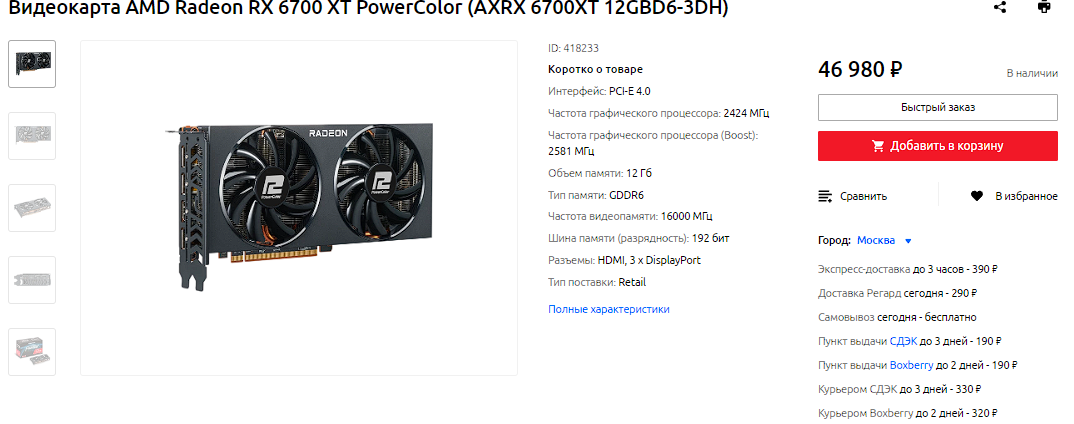Screen dimensions: 1074x424
Task: Click the main Radeon graphics card image
Action: pos(301,205)
